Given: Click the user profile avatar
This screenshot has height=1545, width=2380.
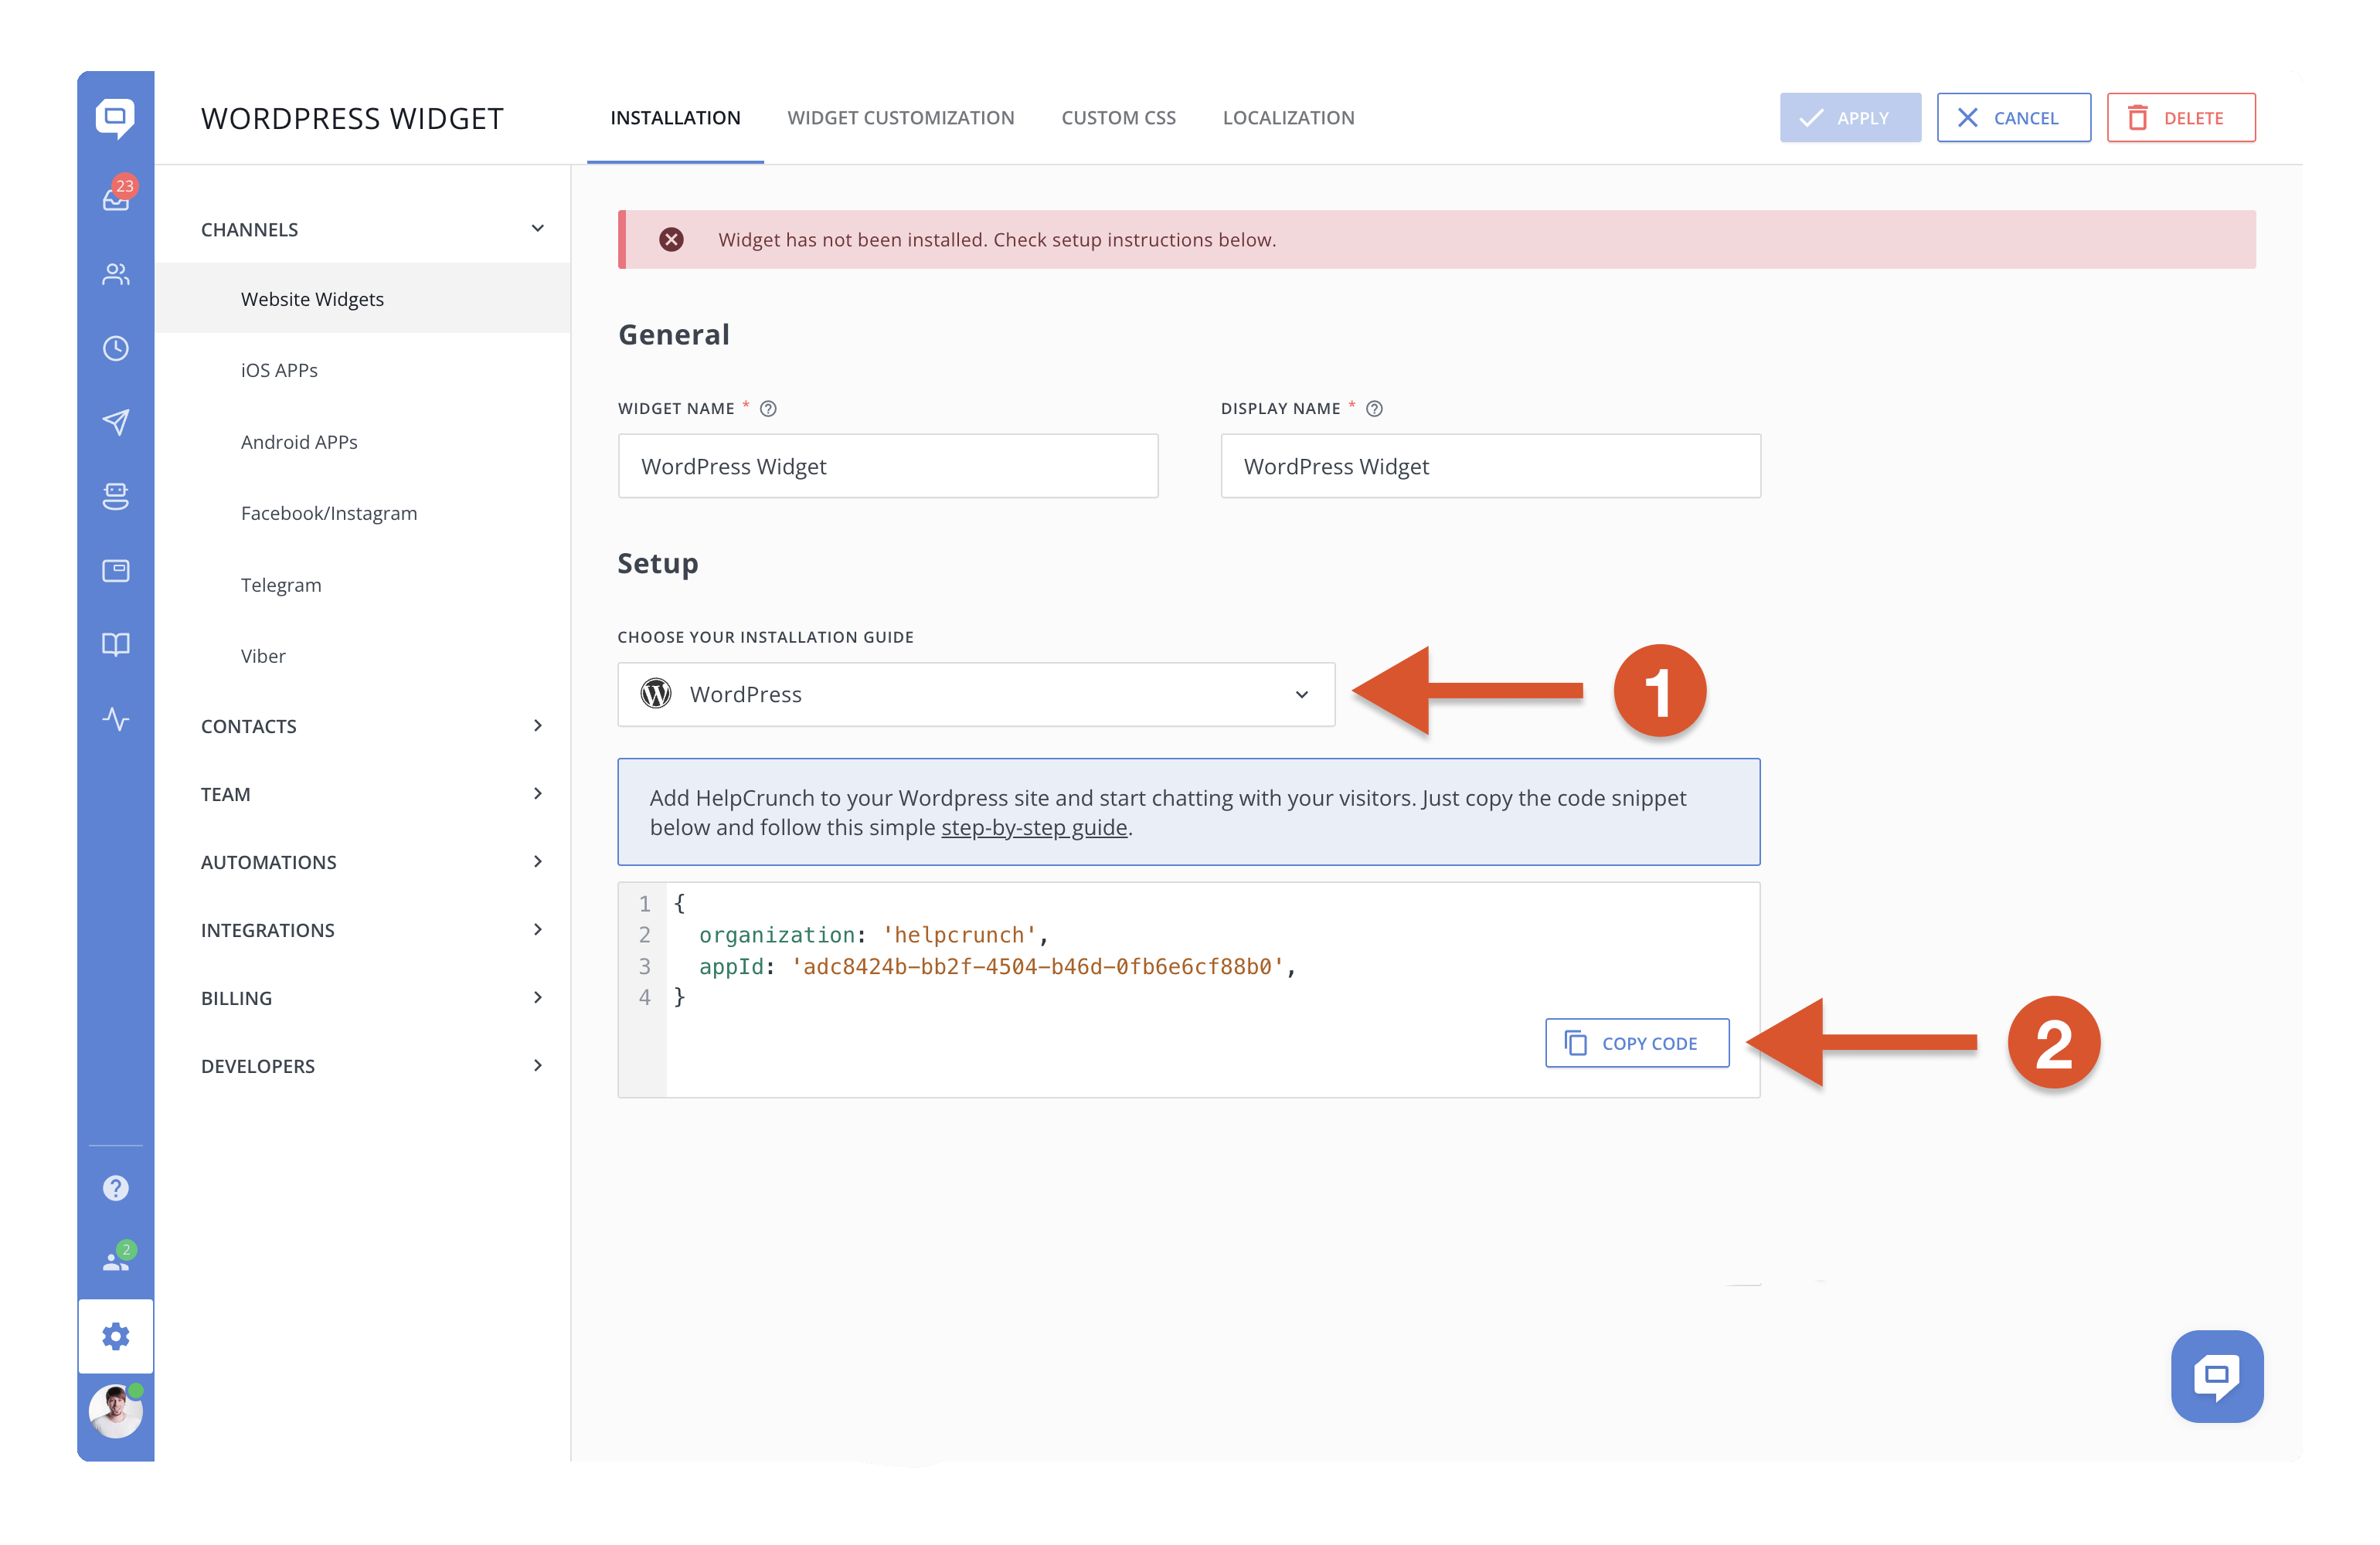Looking at the screenshot, I should point(116,1411).
